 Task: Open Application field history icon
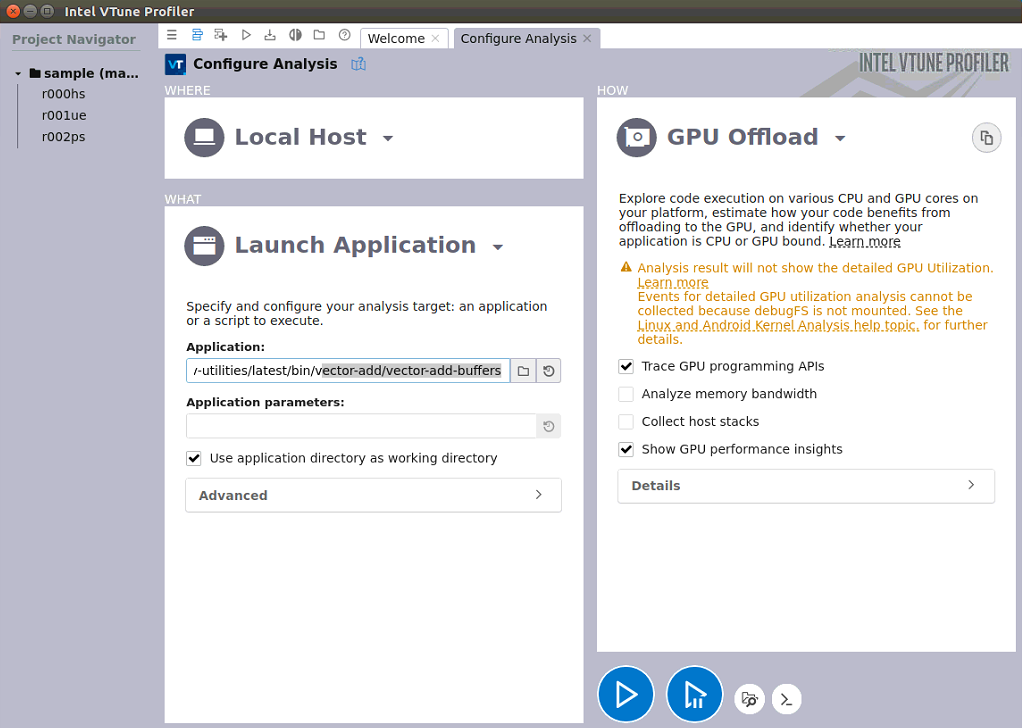point(549,371)
